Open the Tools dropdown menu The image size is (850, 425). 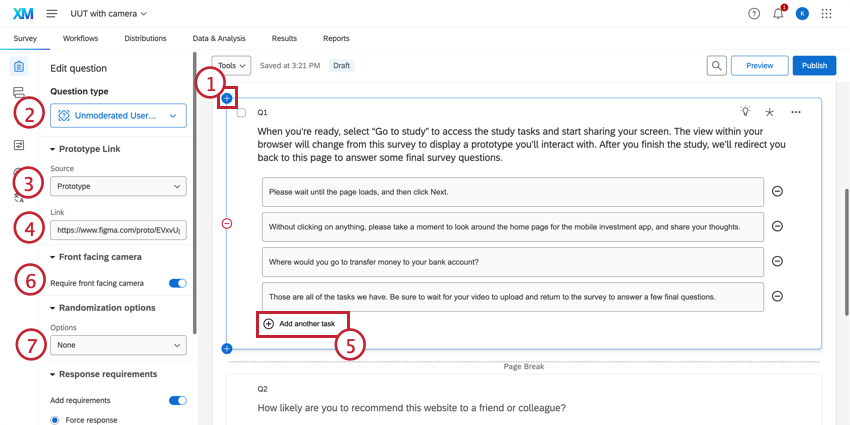coord(231,66)
